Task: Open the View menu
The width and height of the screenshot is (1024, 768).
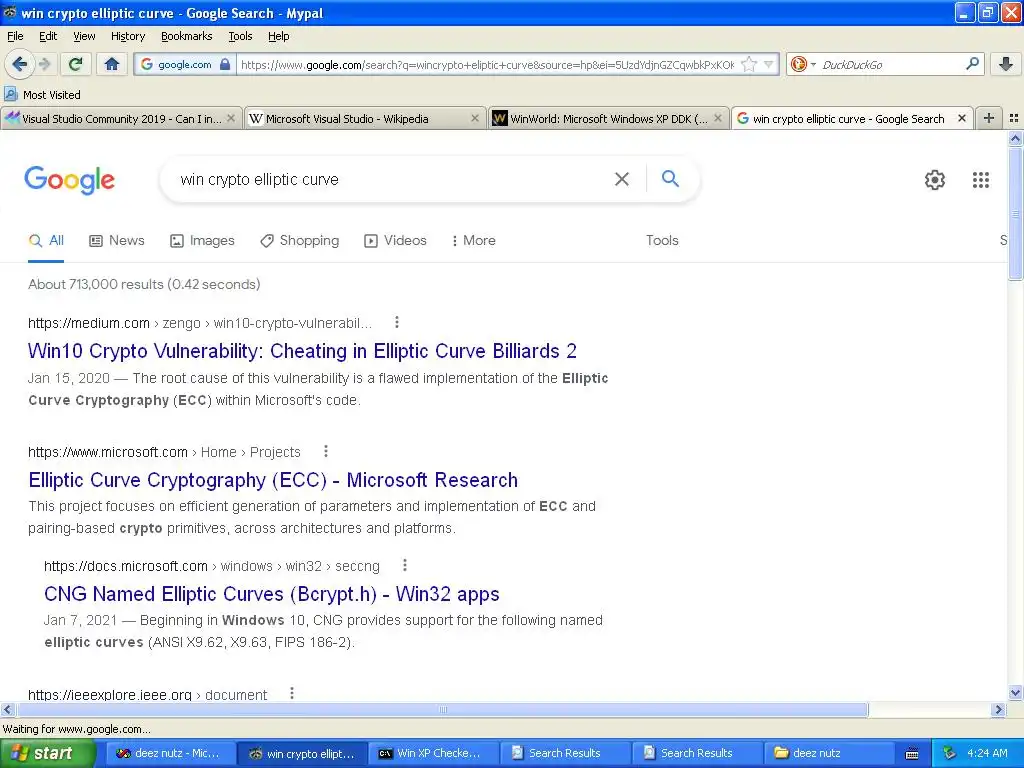Action: click(84, 36)
